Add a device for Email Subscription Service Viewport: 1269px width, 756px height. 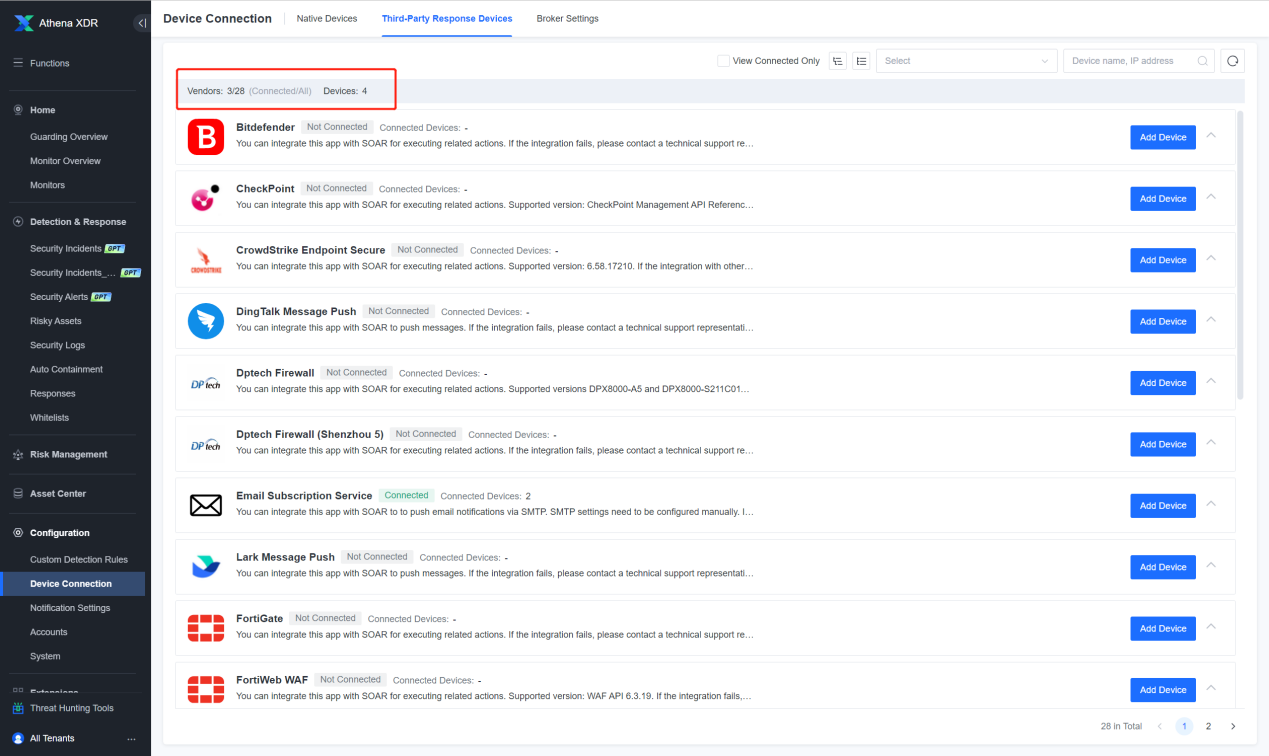1163,506
